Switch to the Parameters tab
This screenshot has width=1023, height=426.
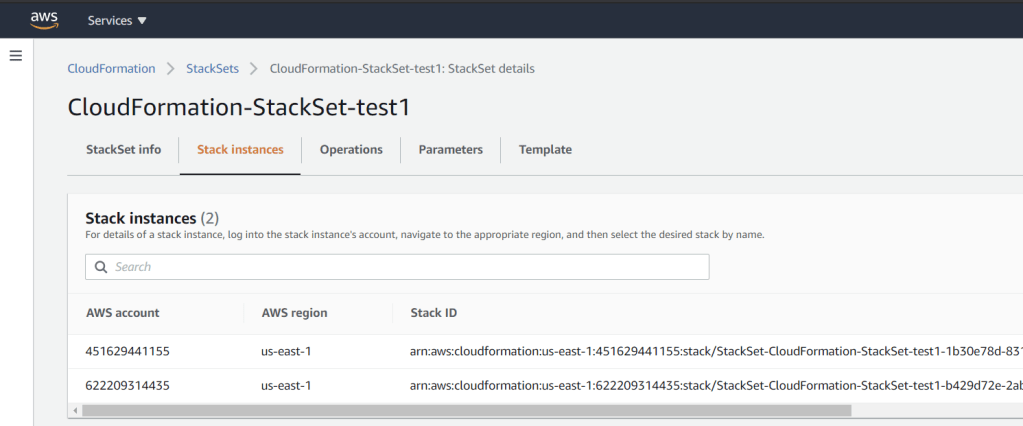coord(450,150)
